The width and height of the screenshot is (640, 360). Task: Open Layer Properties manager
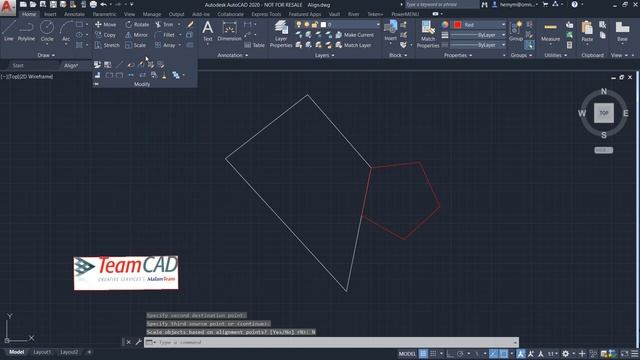click(x=281, y=34)
